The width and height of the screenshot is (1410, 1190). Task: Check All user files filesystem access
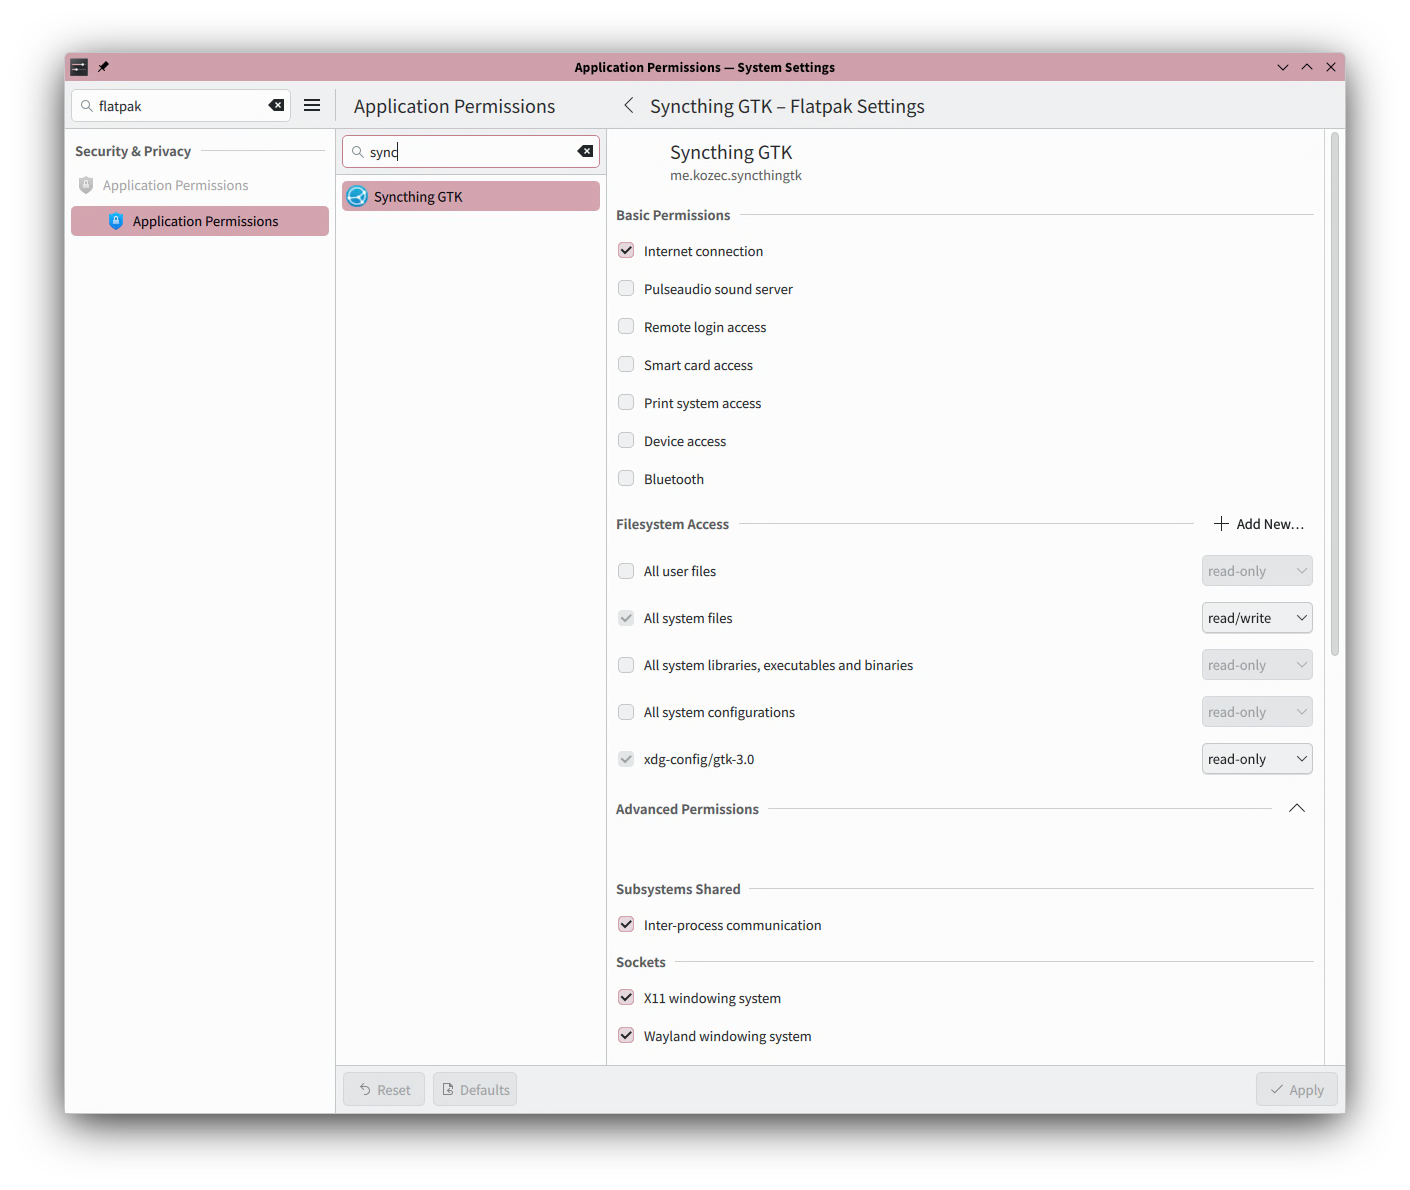click(626, 571)
